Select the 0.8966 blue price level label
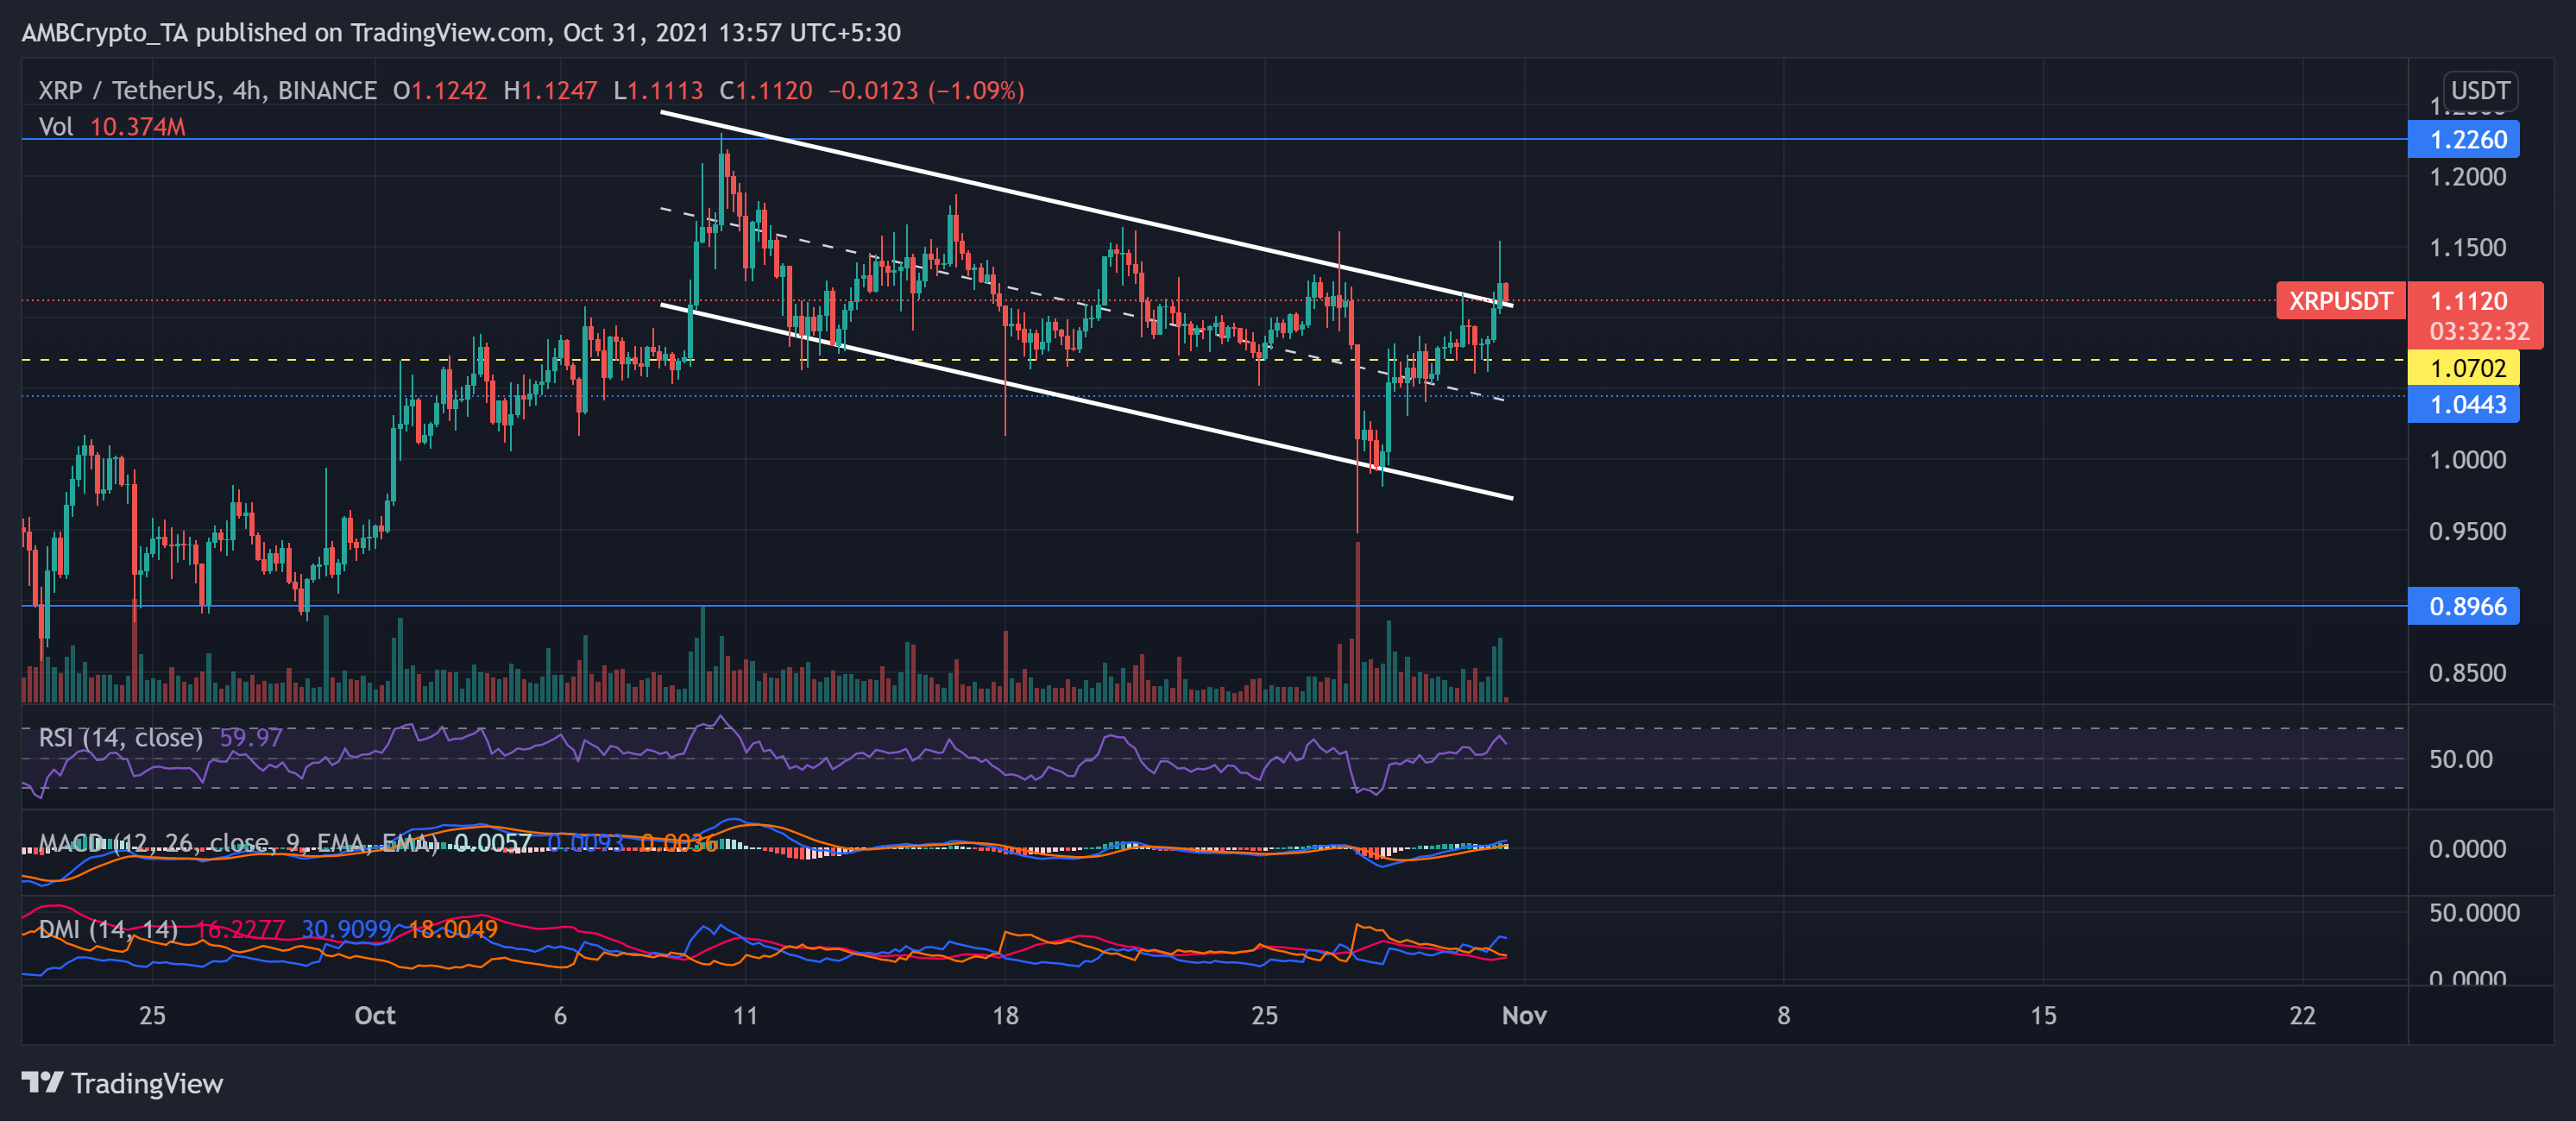Screen dimensions: 2576x1121 [x=2463, y=606]
